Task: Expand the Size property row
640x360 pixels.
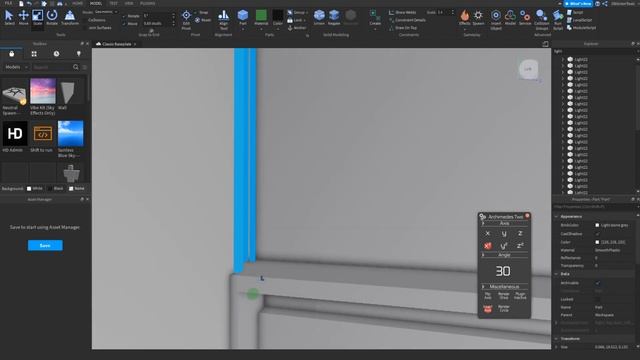Action: [x=556, y=347]
